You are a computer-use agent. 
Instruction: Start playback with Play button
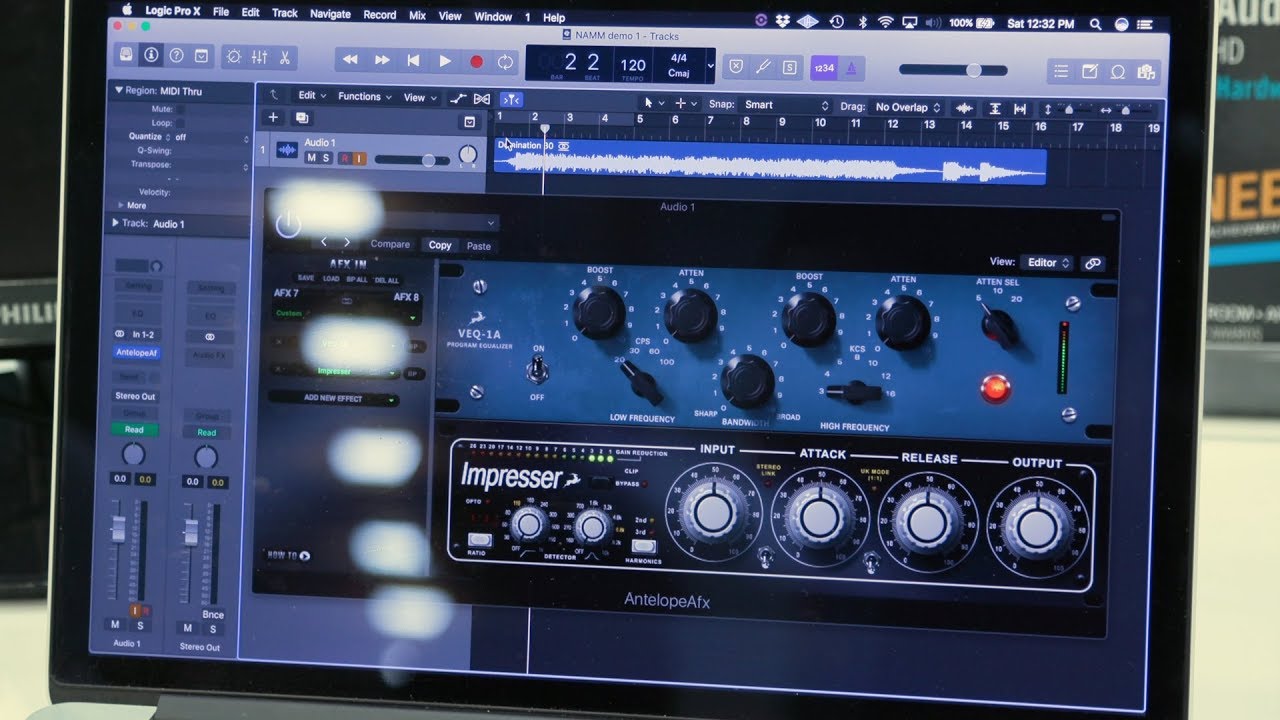[445, 61]
